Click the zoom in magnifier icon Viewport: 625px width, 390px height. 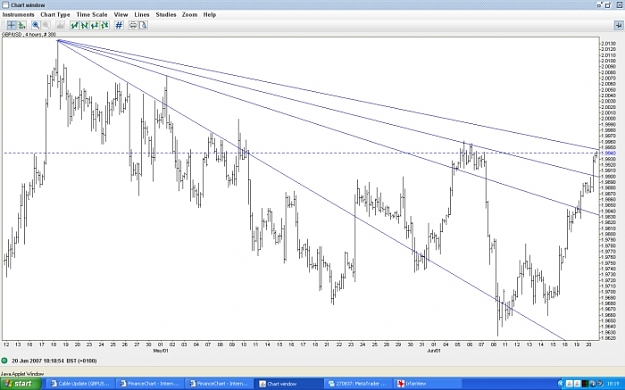click(x=35, y=26)
